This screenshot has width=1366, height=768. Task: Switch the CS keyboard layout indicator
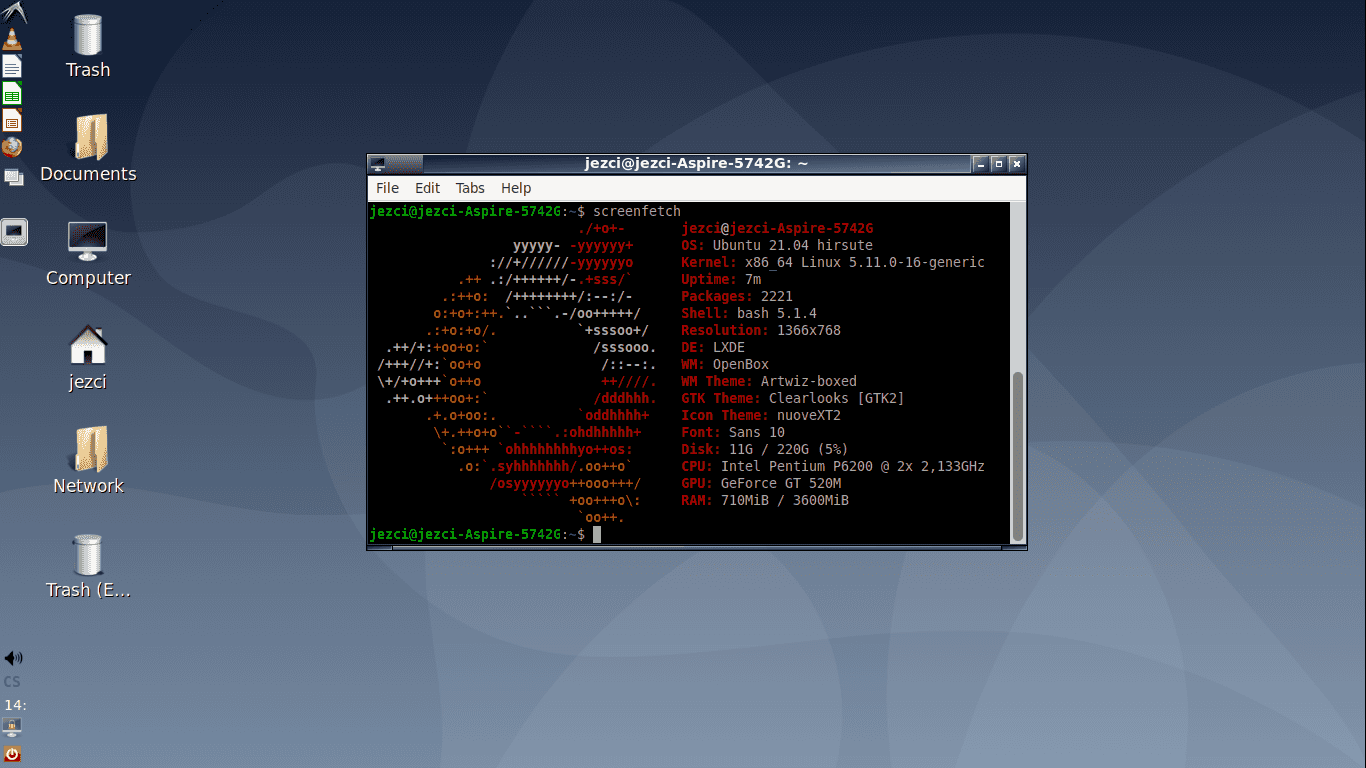[x=12, y=680]
